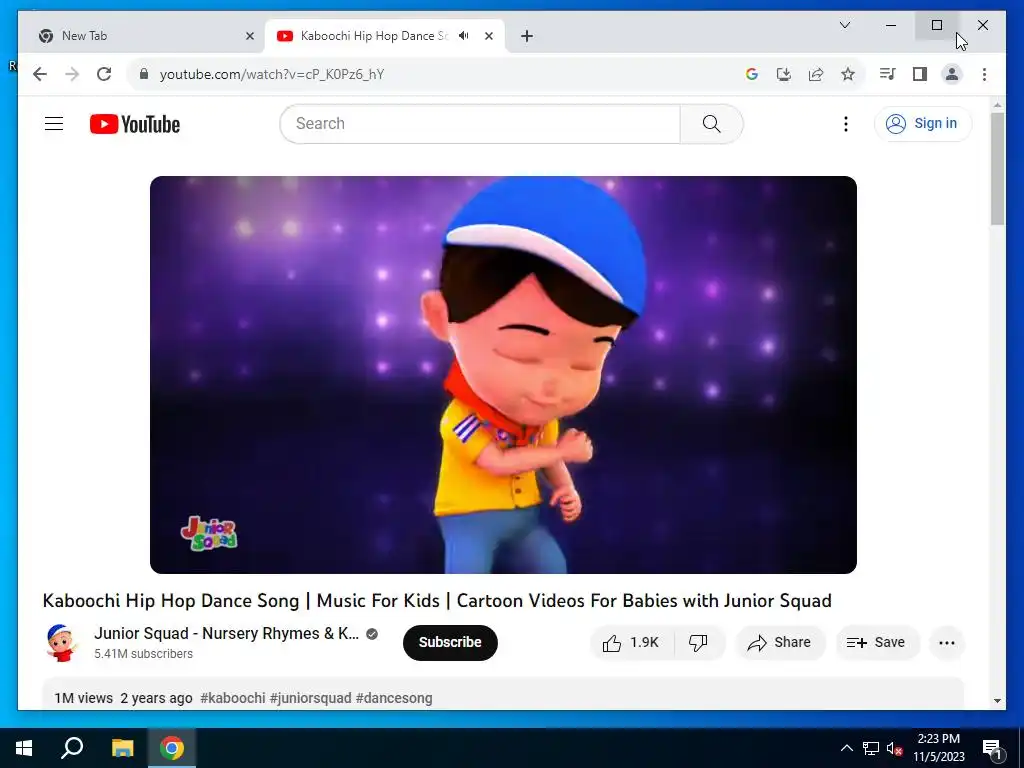Open the volume tray icon
Viewport: 1024px width, 768px height.
(x=894, y=748)
